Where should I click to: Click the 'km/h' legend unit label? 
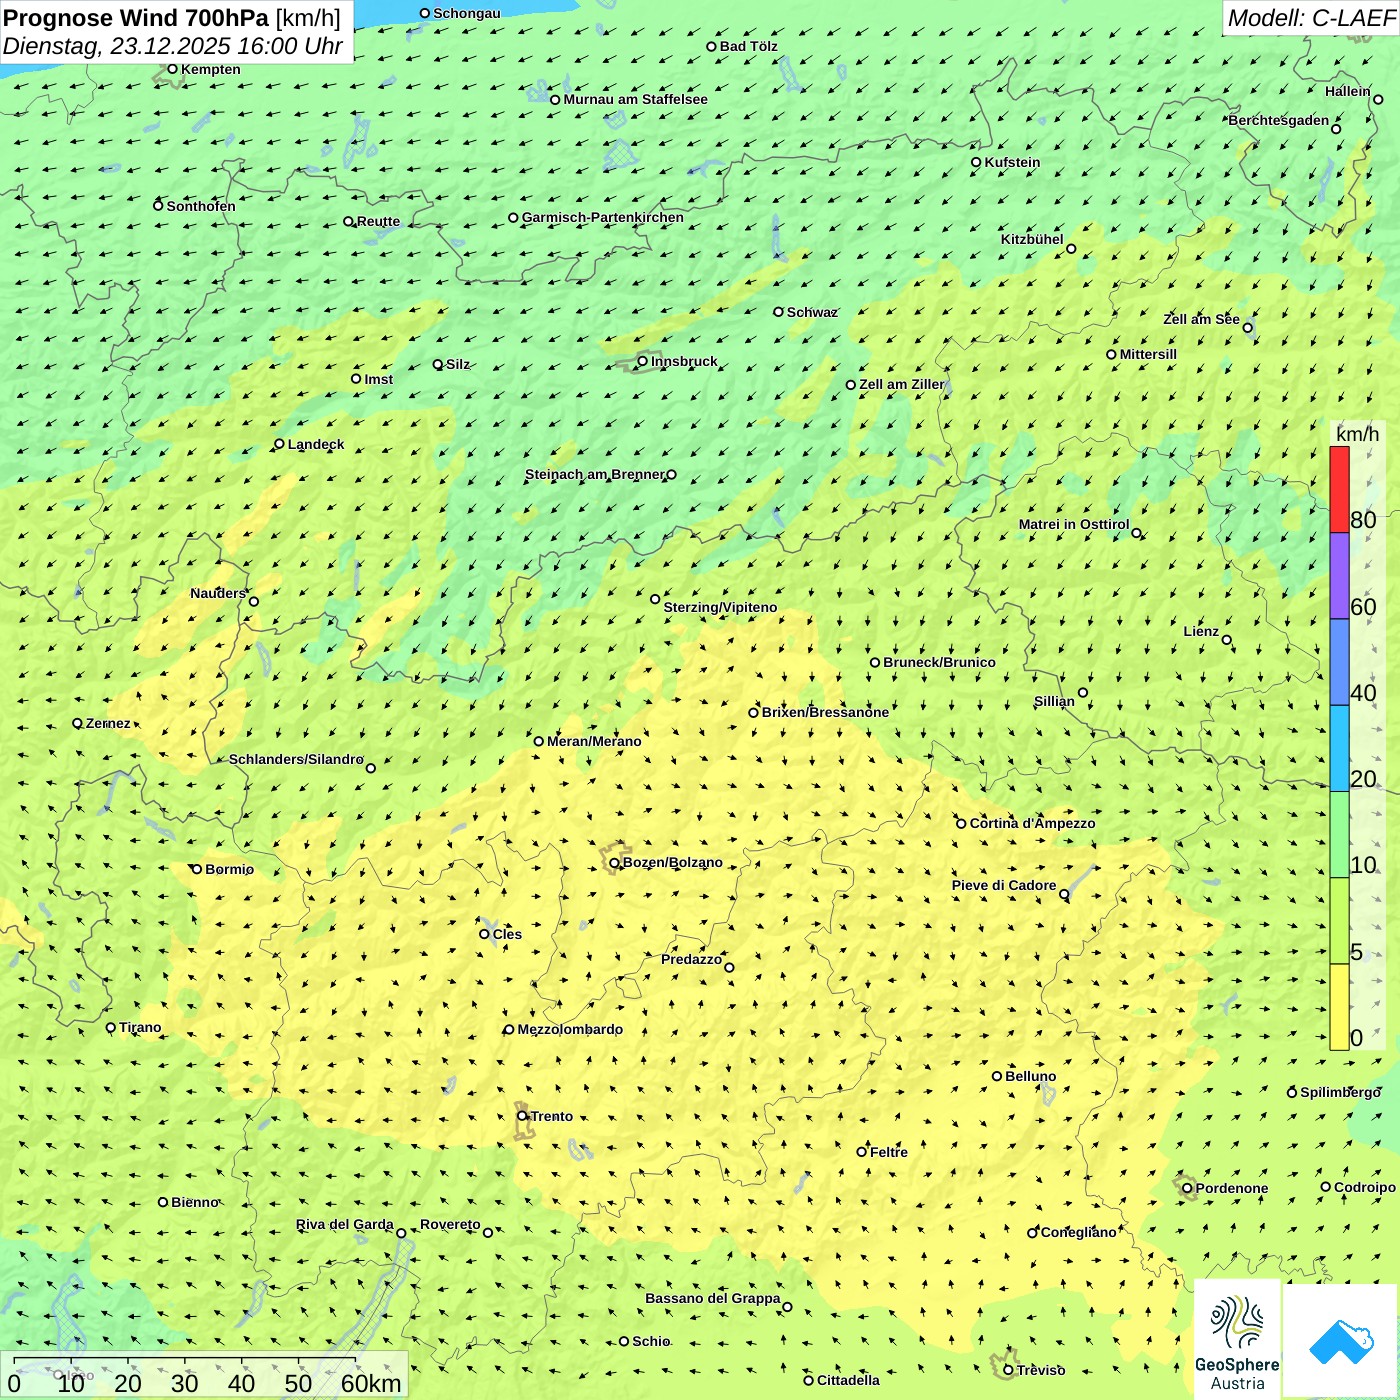coord(1357,433)
